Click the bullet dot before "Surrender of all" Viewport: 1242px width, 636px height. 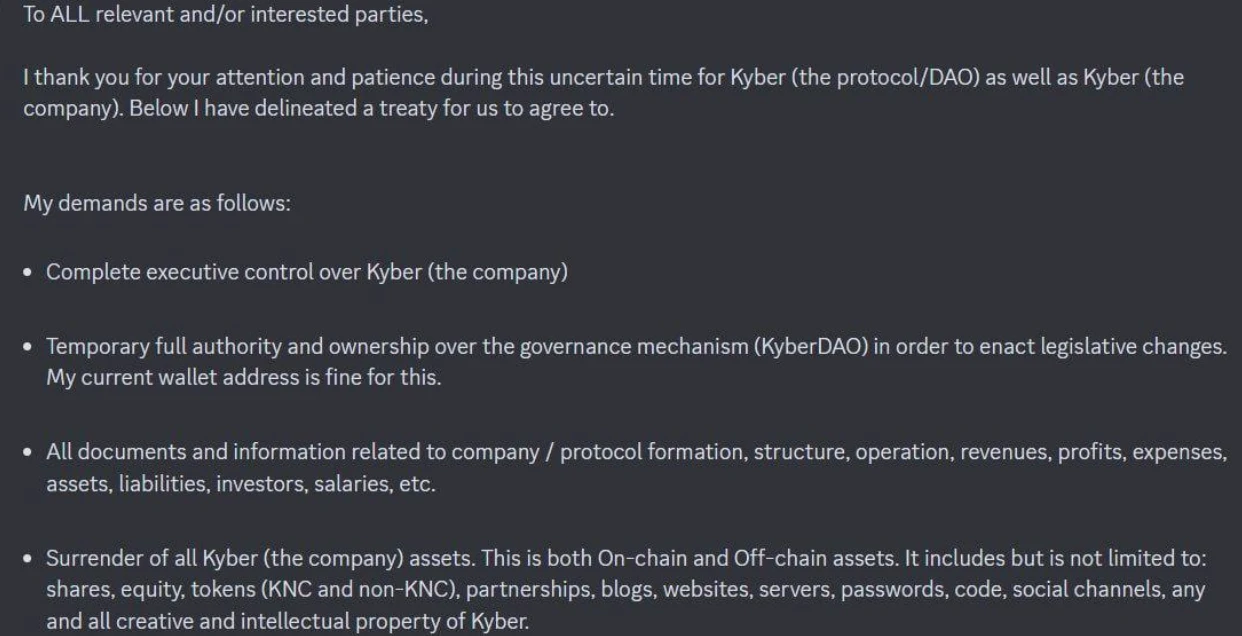(x=30, y=557)
